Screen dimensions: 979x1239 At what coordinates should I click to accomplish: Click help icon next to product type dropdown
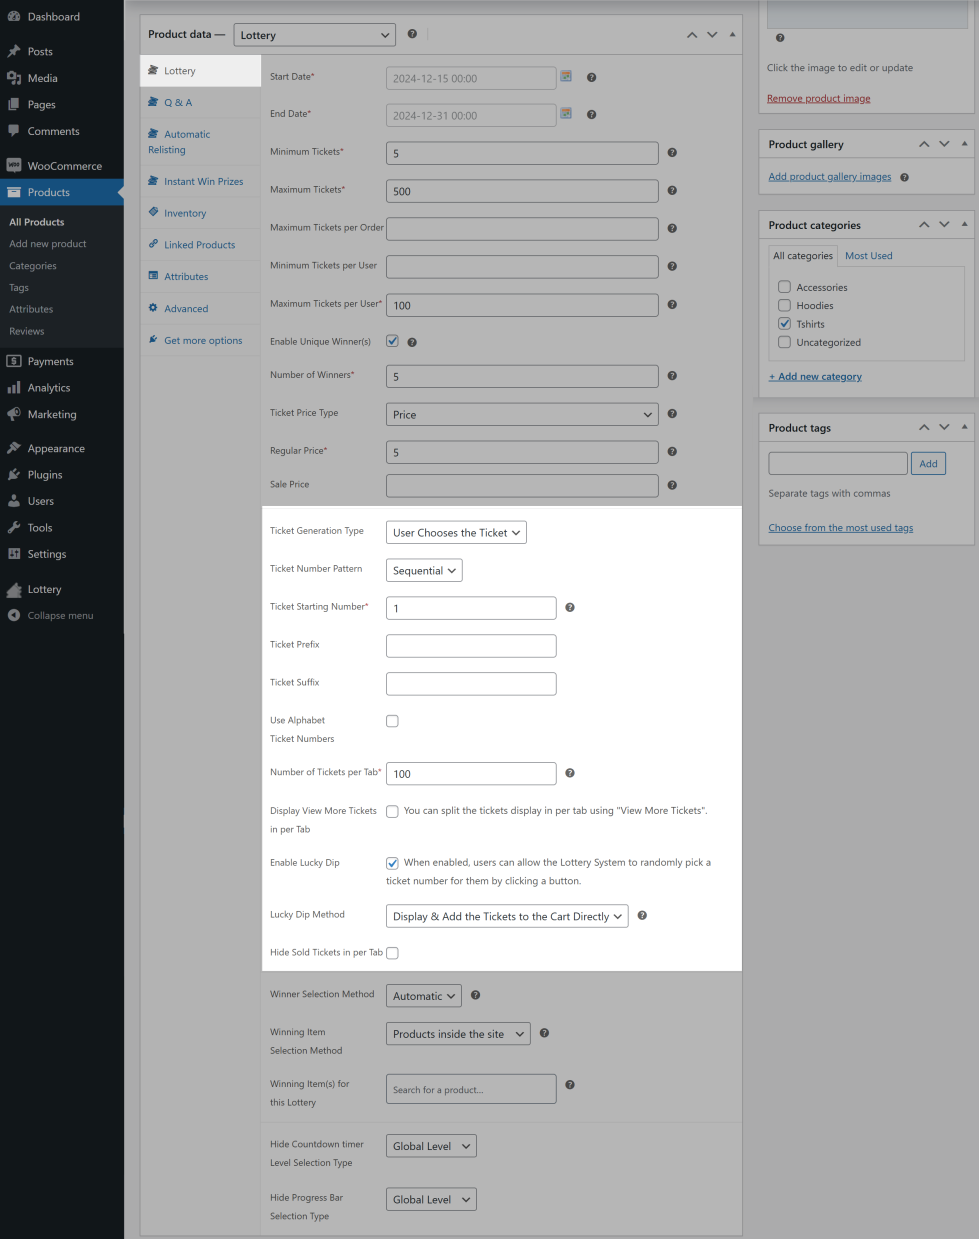point(412,34)
